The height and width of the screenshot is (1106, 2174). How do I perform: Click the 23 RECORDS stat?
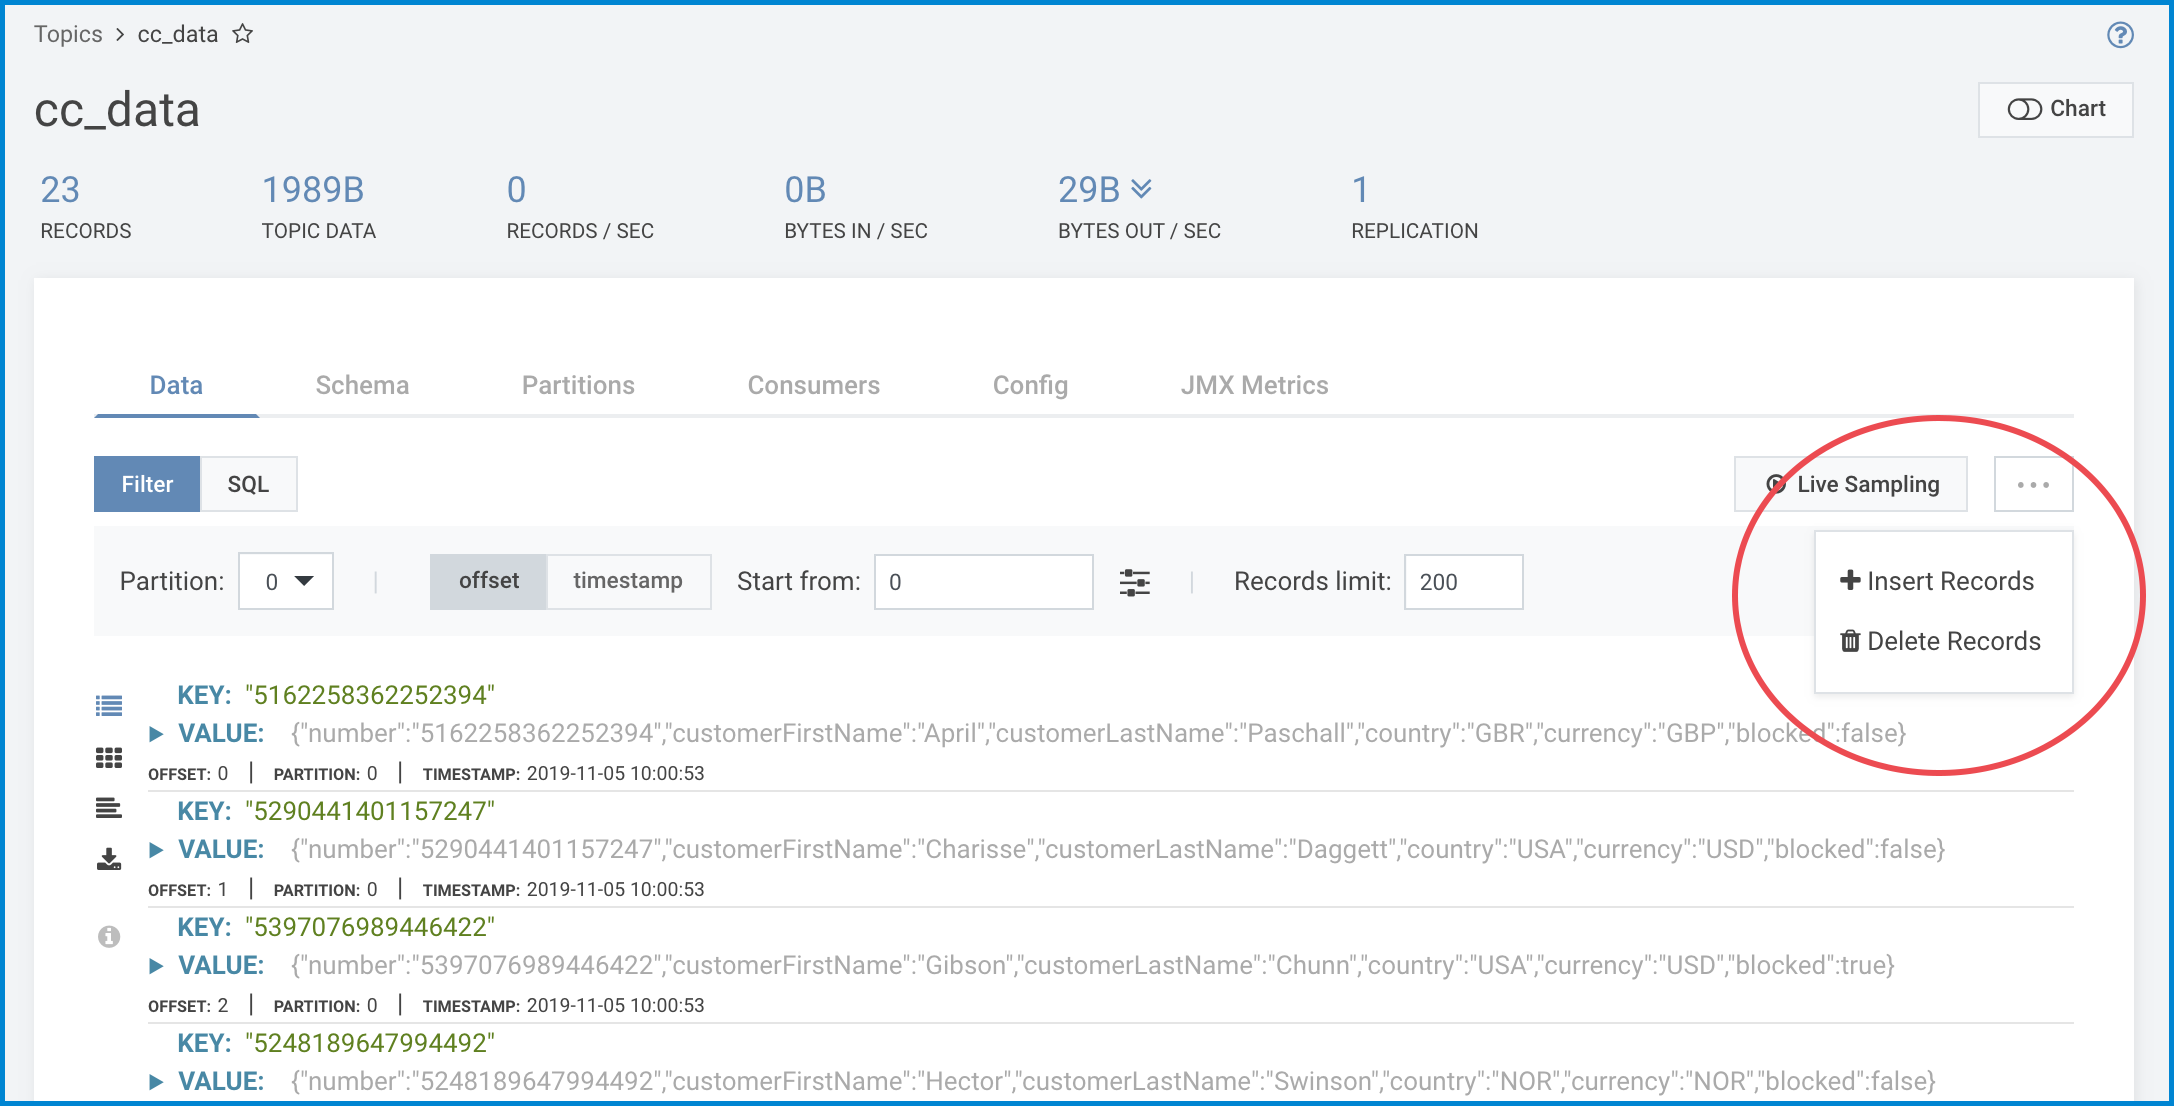tap(85, 207)
